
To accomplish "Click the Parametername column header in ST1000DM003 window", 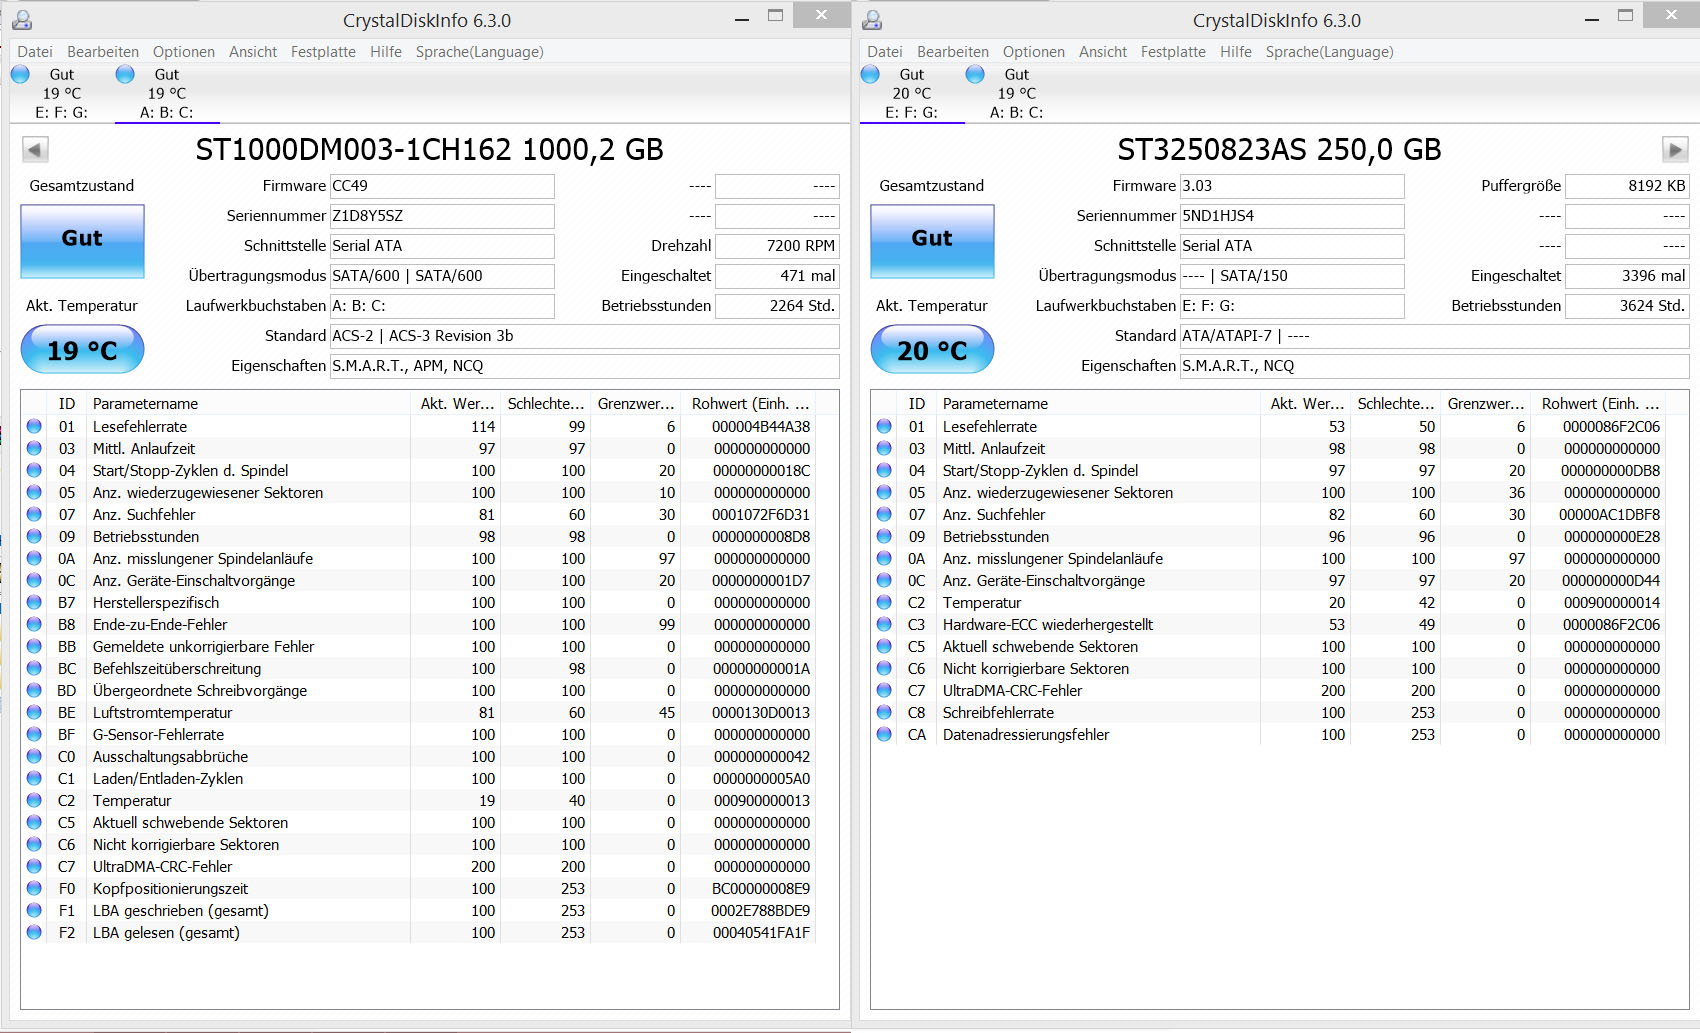I will pyautogui.click(x=248, y=404).
